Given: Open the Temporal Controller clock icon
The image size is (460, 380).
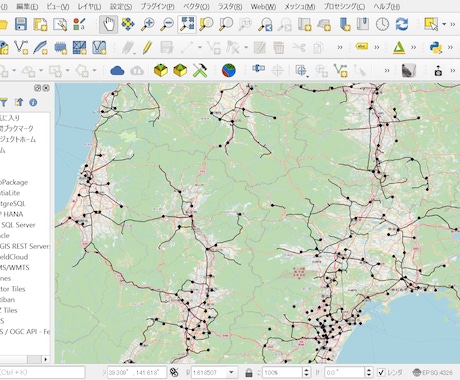Looking at the screenshot, I should coord(382,25).
